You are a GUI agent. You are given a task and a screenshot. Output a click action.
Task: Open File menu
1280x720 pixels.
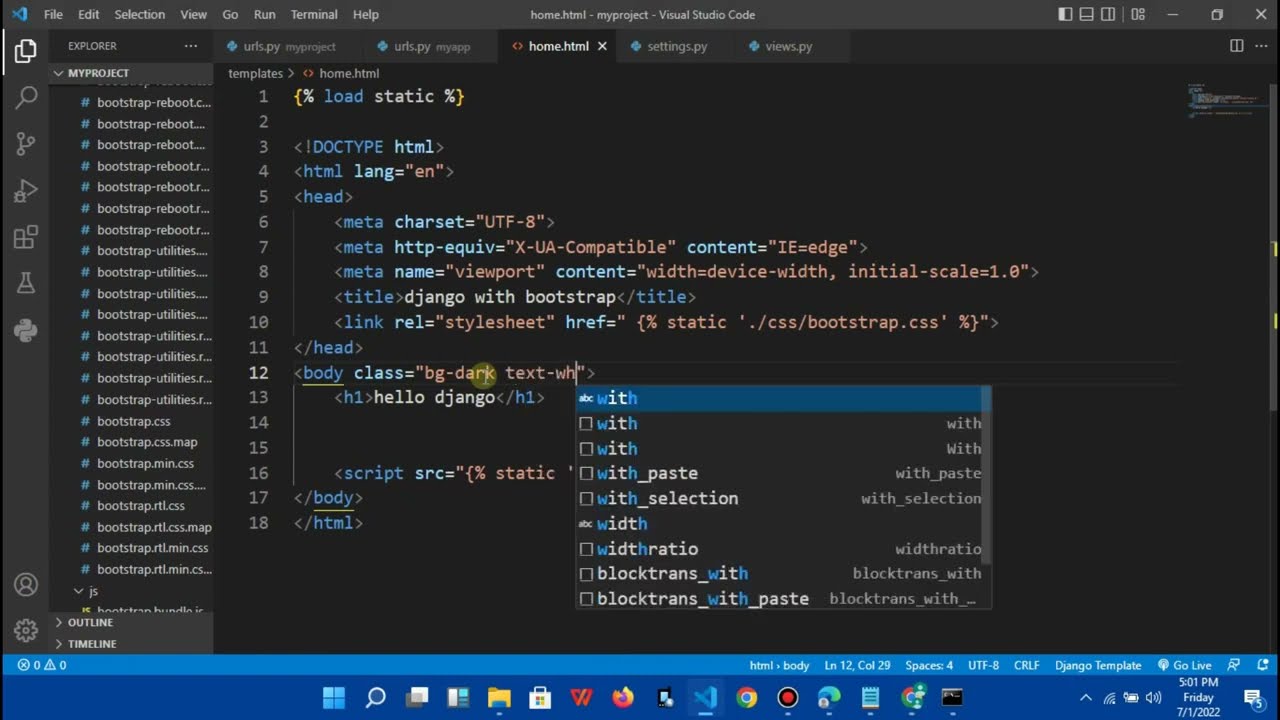(53, 14)
